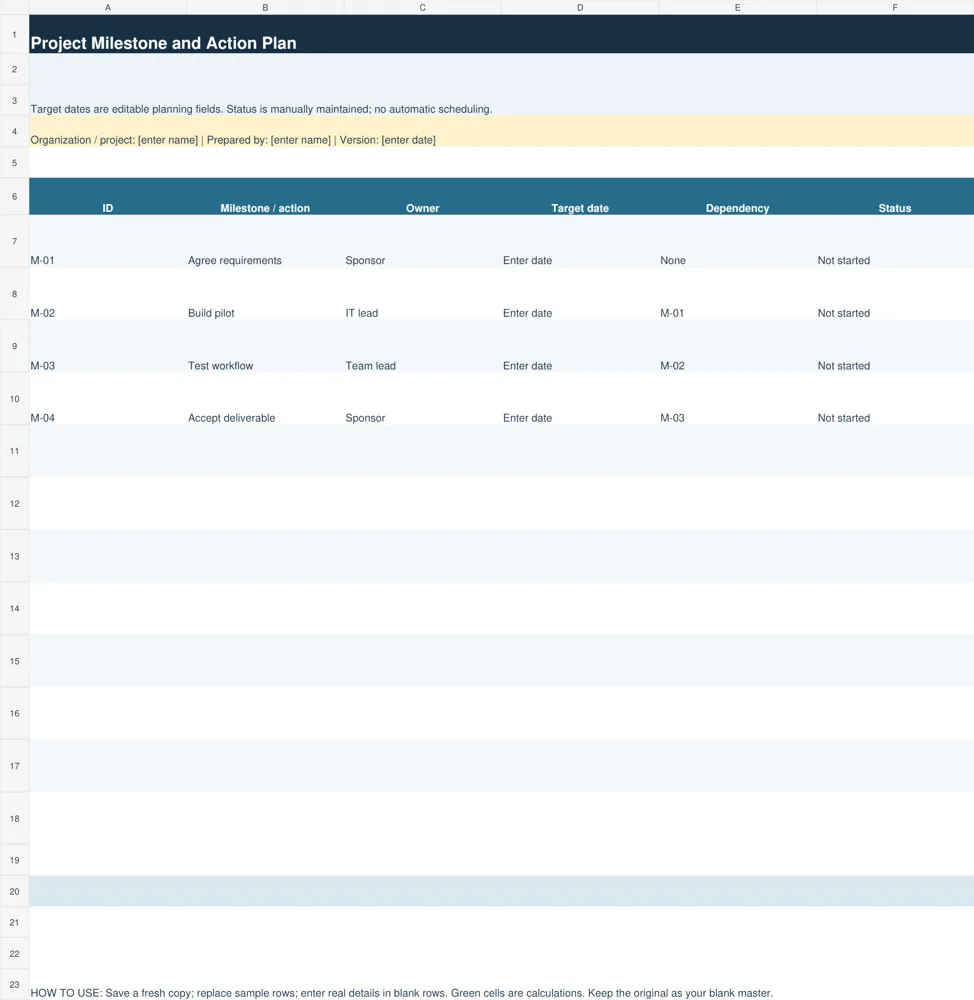Select column B header
The height and width of the screenshot is (1000, 974).
click(265, 8)
